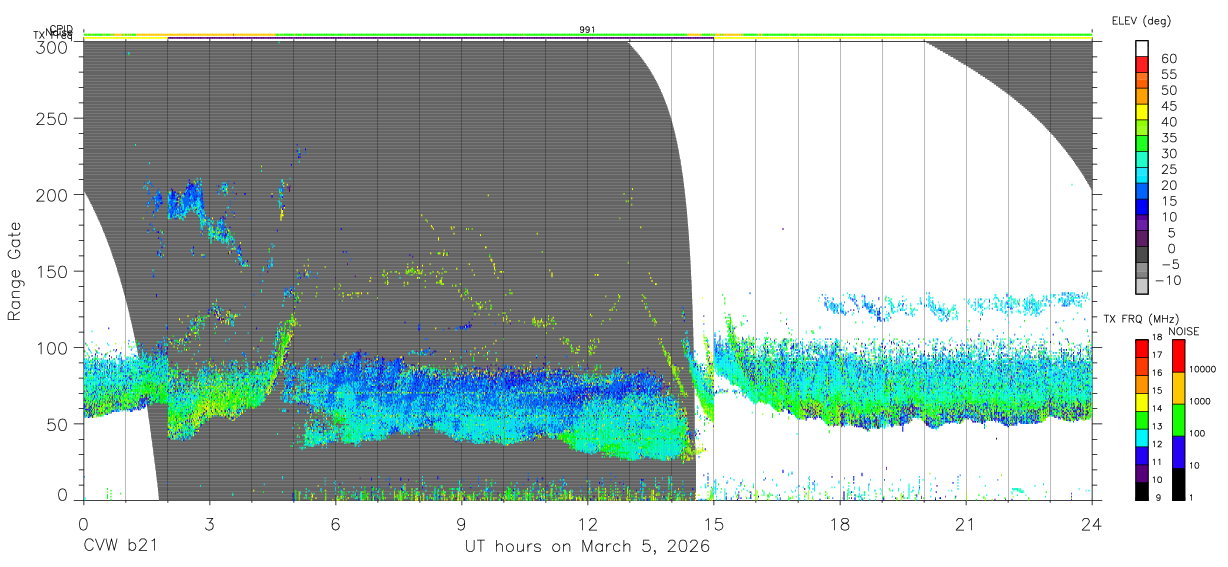Screen dimensions: 1228x567
Task: Click the x-axis tick label '24'
Action: (1092, 524)
